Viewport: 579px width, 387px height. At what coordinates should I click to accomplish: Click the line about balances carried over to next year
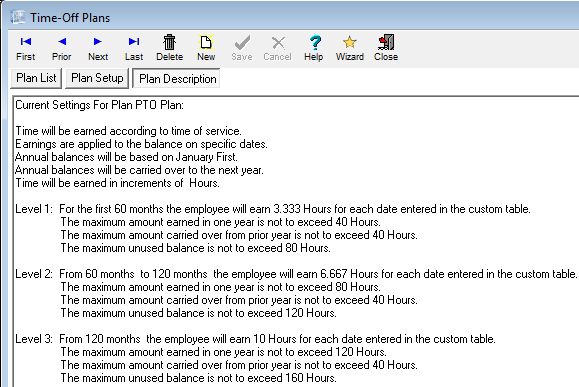tap(139, 170)
